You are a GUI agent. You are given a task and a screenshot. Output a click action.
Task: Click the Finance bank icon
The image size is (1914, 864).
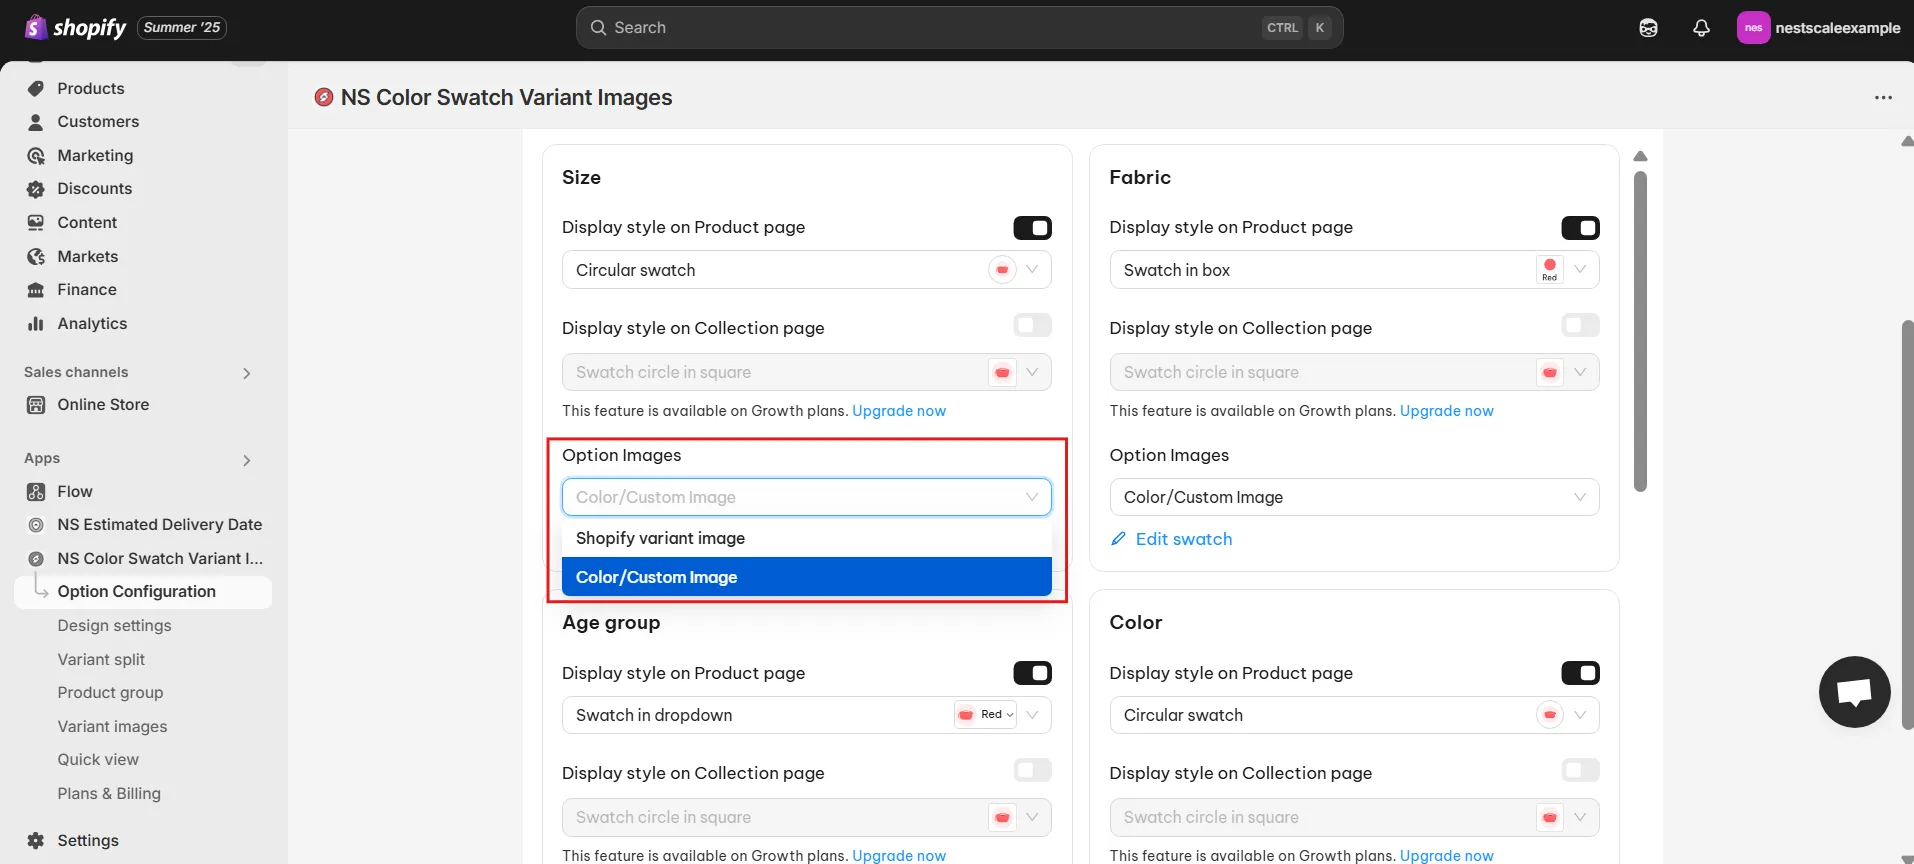36,290
